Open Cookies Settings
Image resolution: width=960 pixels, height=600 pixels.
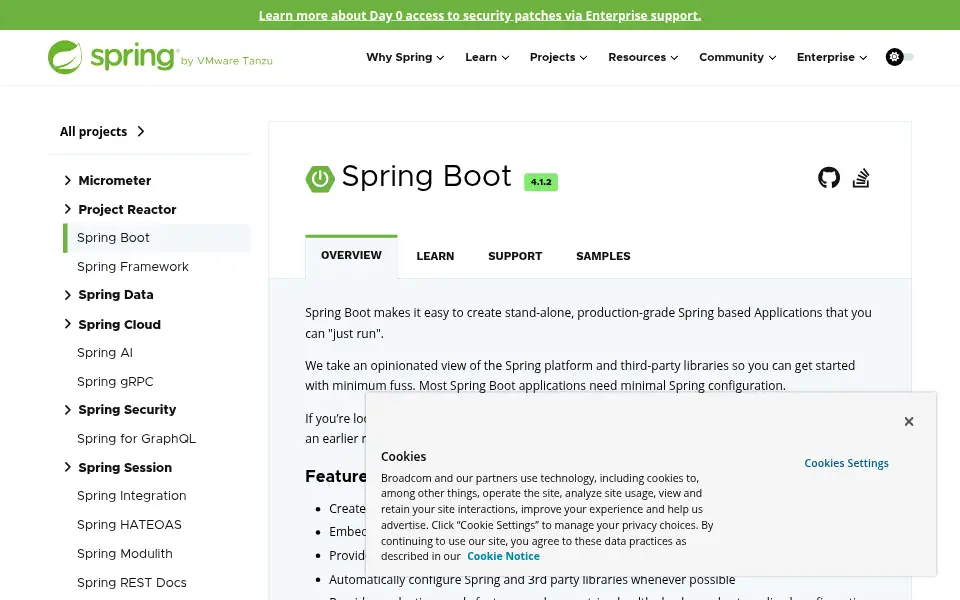(x=846, y=463)
